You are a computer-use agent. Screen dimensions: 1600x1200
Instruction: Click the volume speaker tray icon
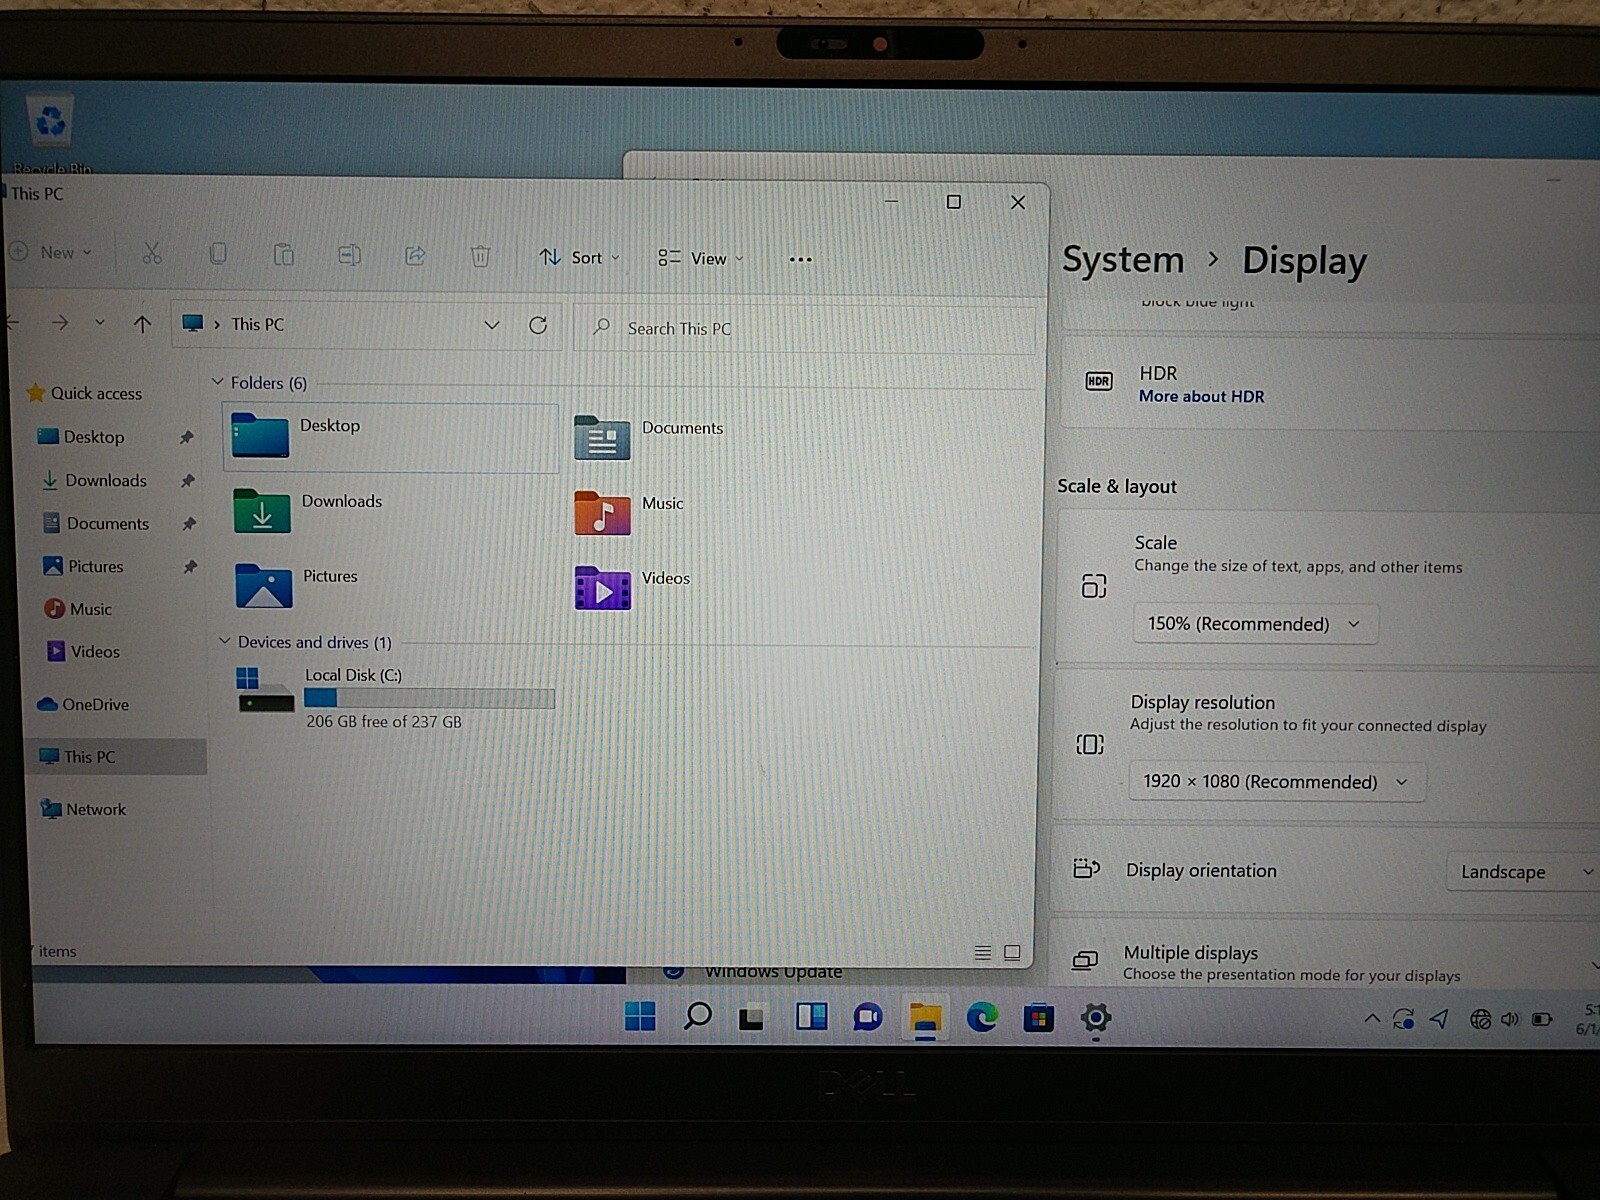pyautogui.click(x=1510, y=1020)
